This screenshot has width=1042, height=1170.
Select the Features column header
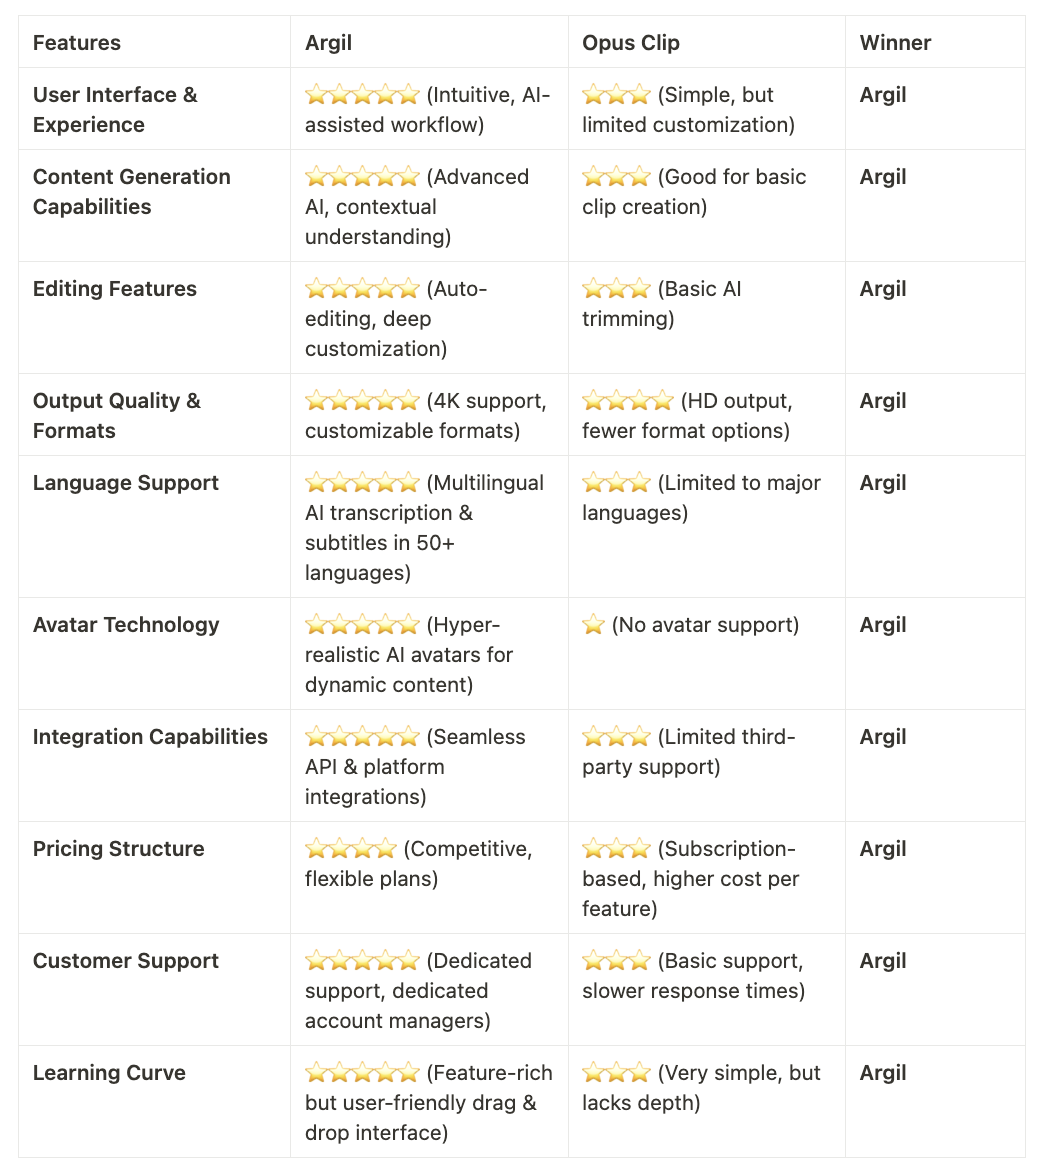(x=77, y=43)
